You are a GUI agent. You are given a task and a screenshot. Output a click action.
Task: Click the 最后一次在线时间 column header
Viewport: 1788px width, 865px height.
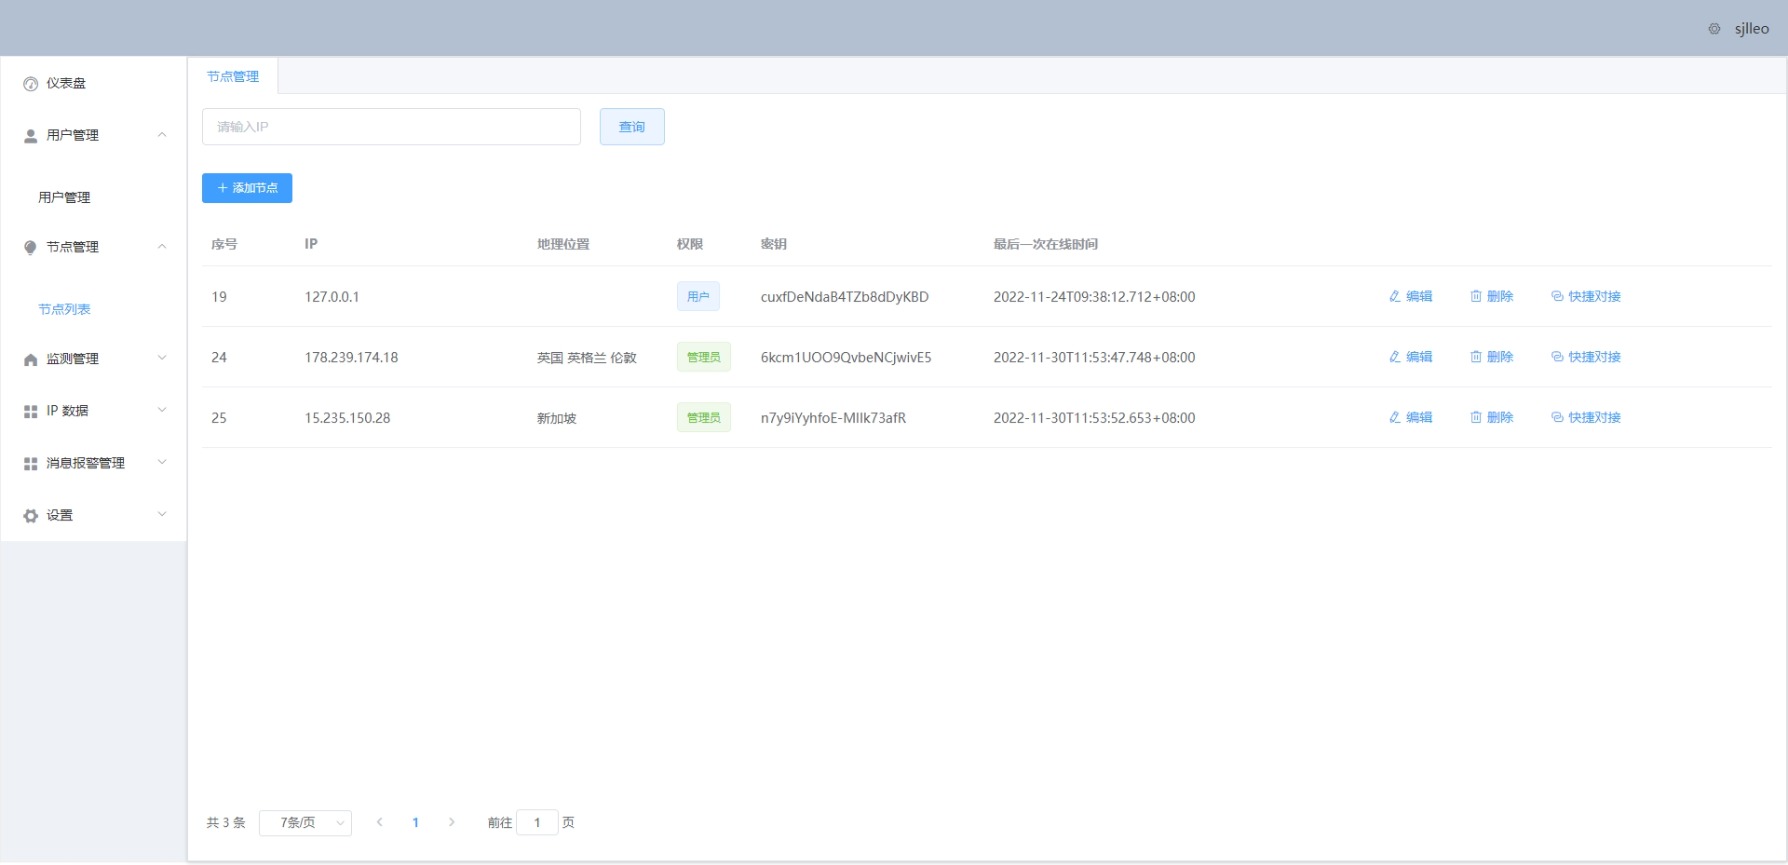1045,244
